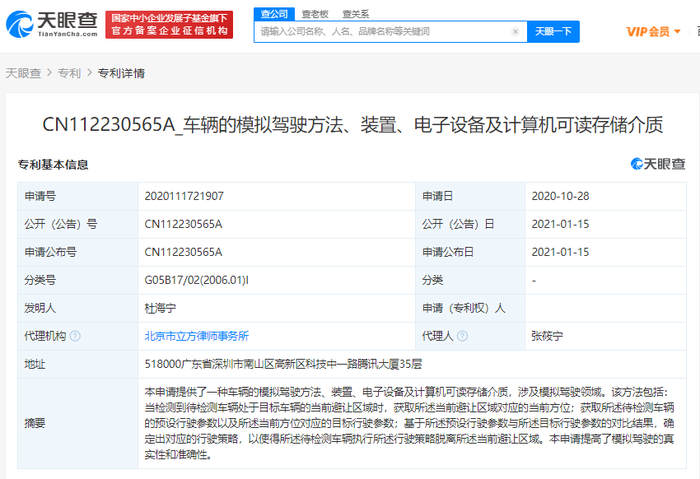Select the 专利详情 breadcrumb text

(x=121, y=73)
